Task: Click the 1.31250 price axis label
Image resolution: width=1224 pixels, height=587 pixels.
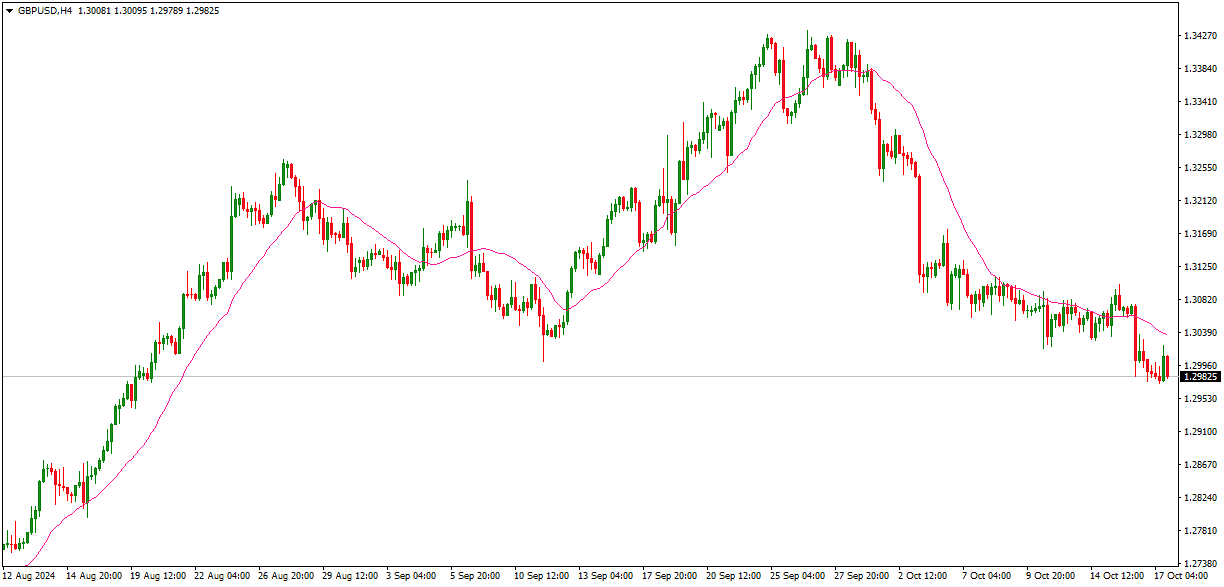Action: coord(1199,267)
